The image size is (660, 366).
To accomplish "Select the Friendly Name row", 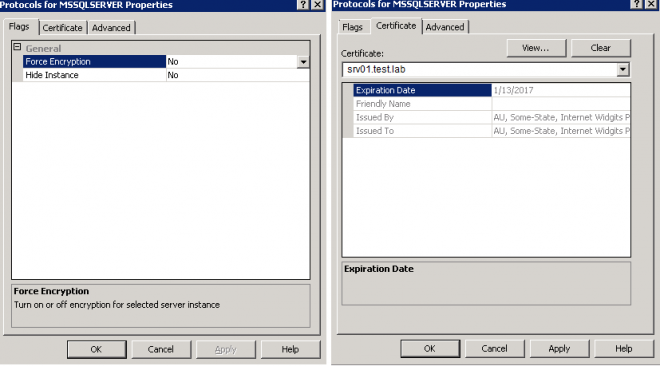I will pyautogui.click(x=492, y=103).
